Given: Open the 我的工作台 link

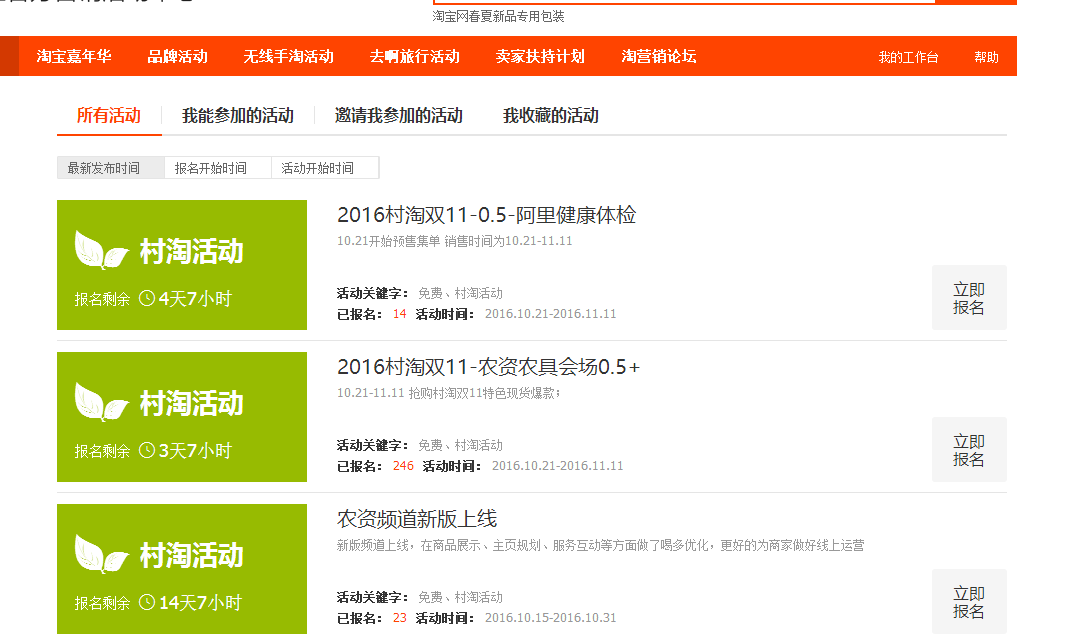Looking at the screenshot, I should coord(908,57).
